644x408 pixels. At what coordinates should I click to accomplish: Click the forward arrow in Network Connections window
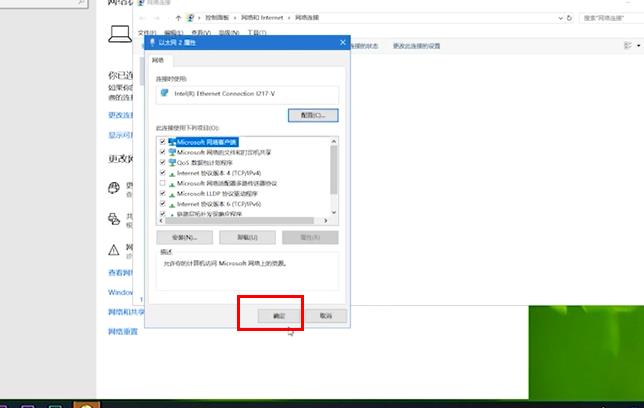[156, 18]
